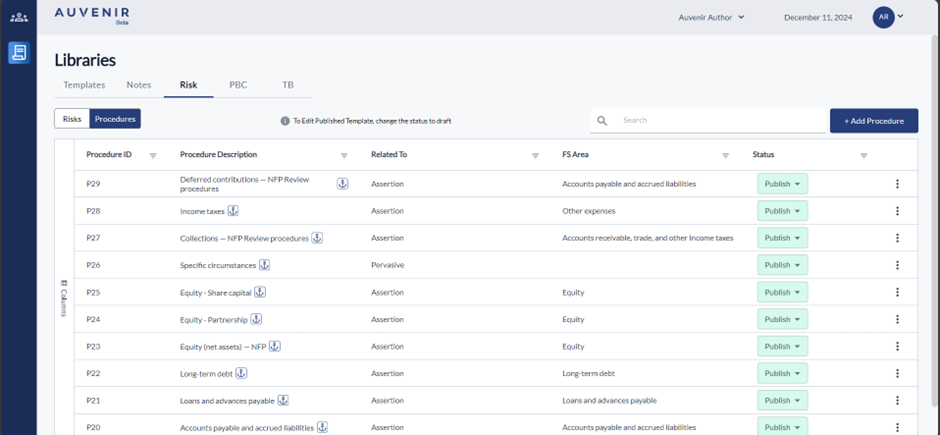Expand the AR user avatar menu

[x=888, y=17]
